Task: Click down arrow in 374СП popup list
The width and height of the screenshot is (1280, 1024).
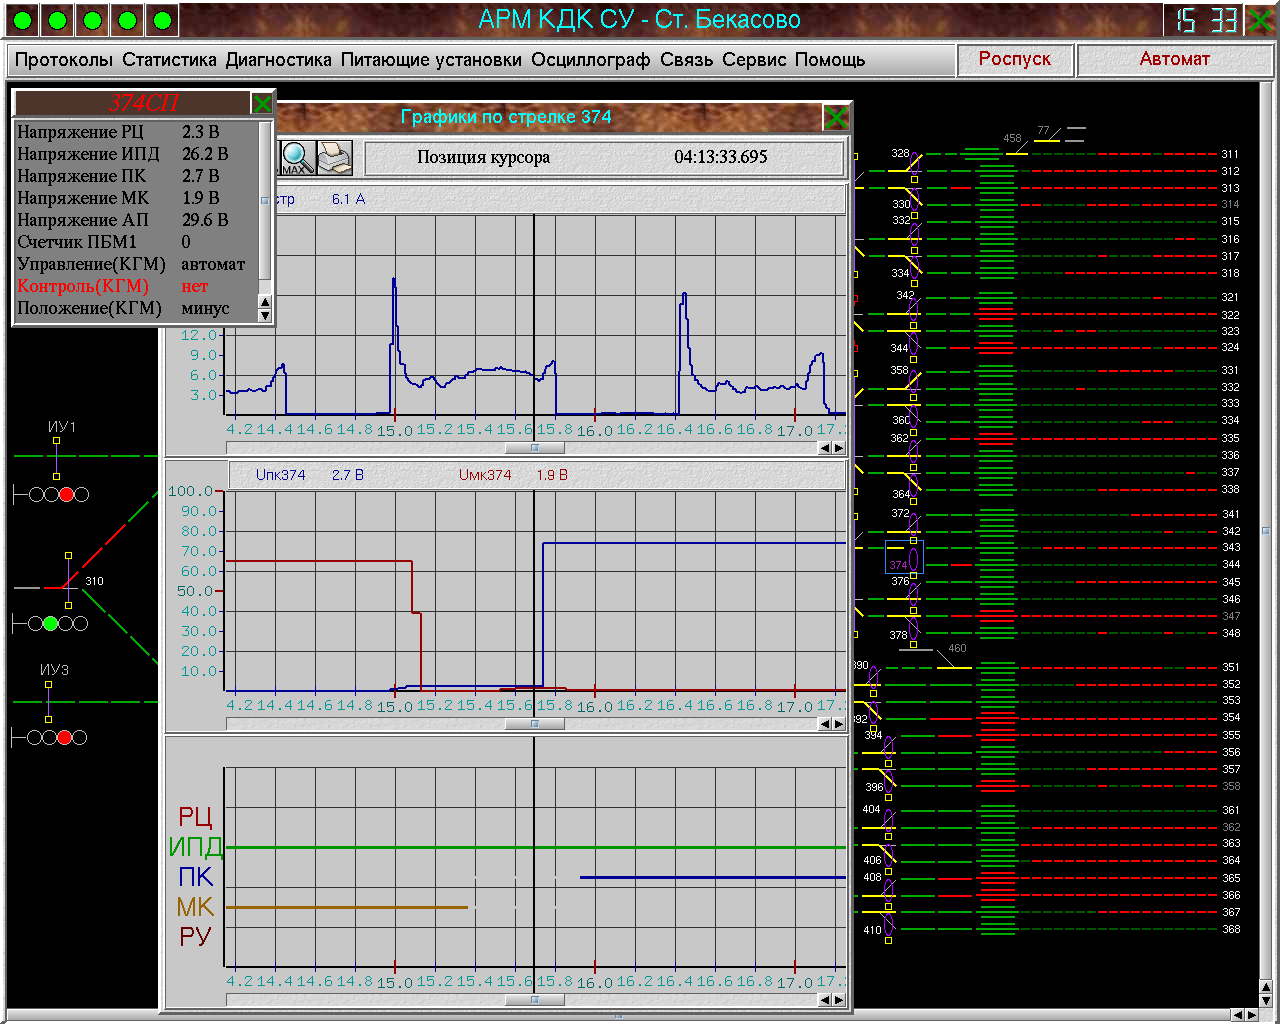Action: click(265, 315)
